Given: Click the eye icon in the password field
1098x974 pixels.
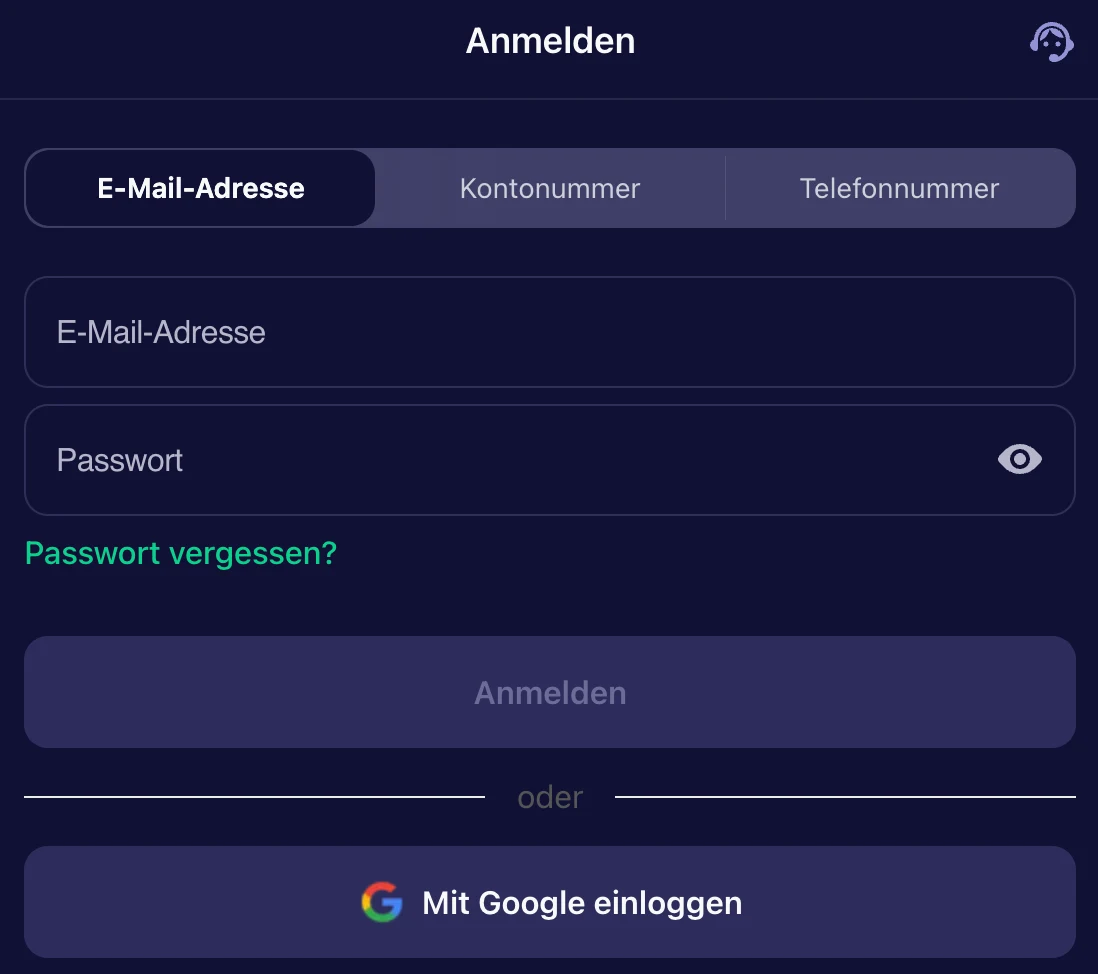Looking at the screenshot, I should [x=1019, y=459].
